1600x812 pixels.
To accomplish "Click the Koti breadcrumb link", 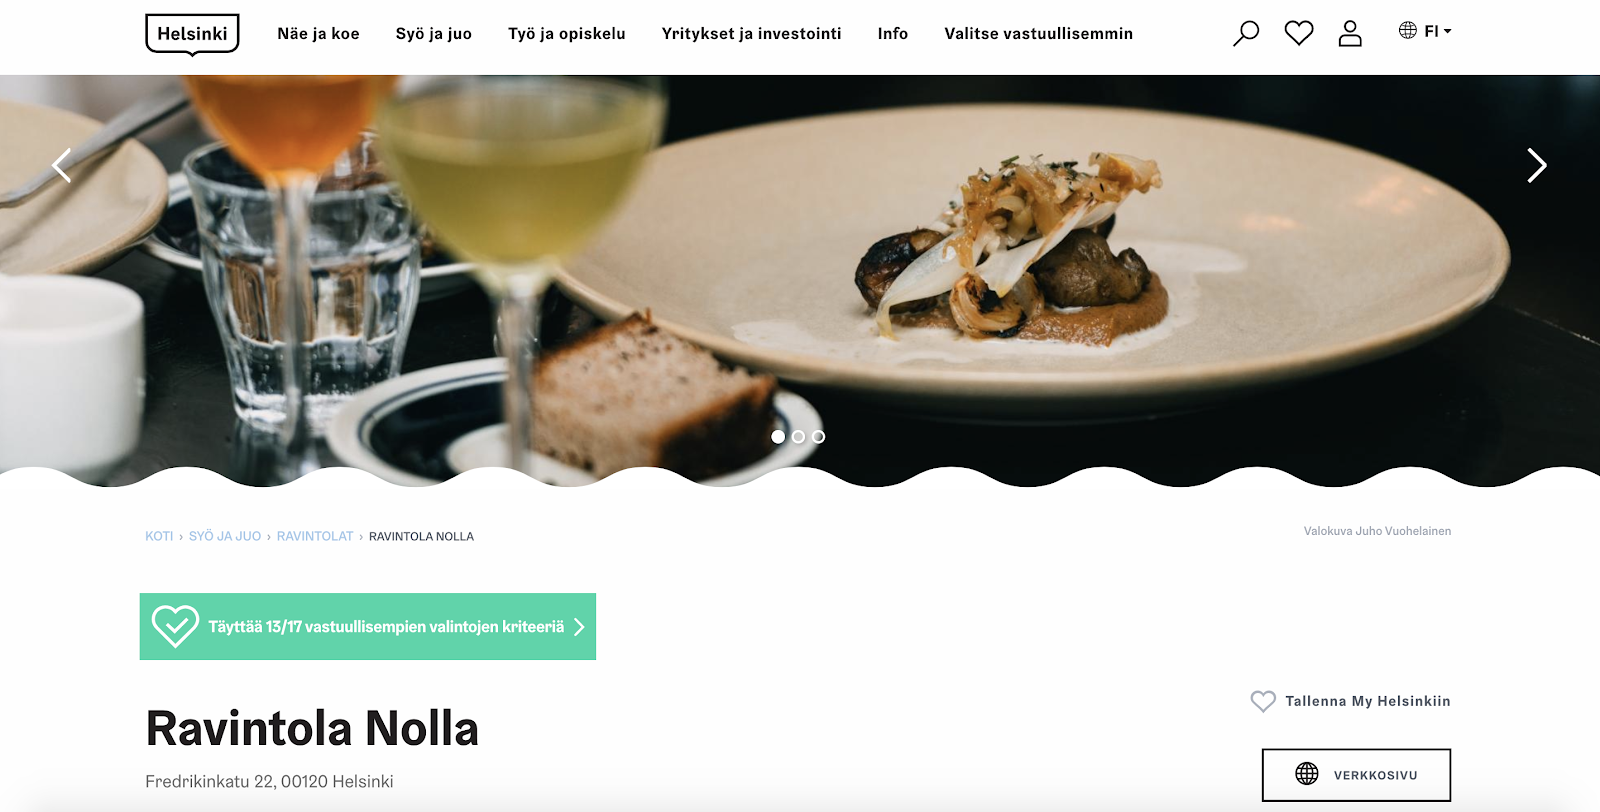I will point(159,537).
